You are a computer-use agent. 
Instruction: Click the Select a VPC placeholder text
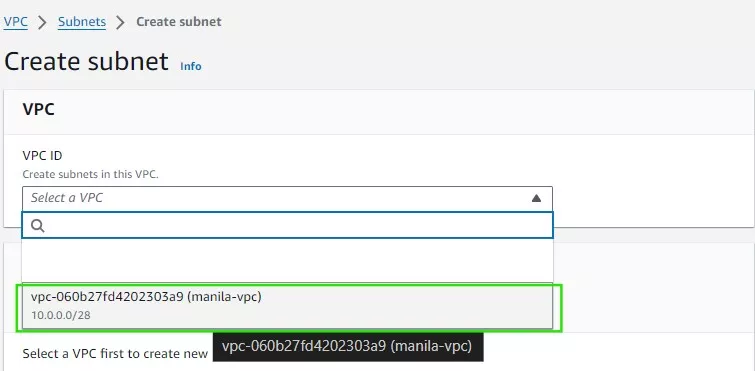[67, 198]
